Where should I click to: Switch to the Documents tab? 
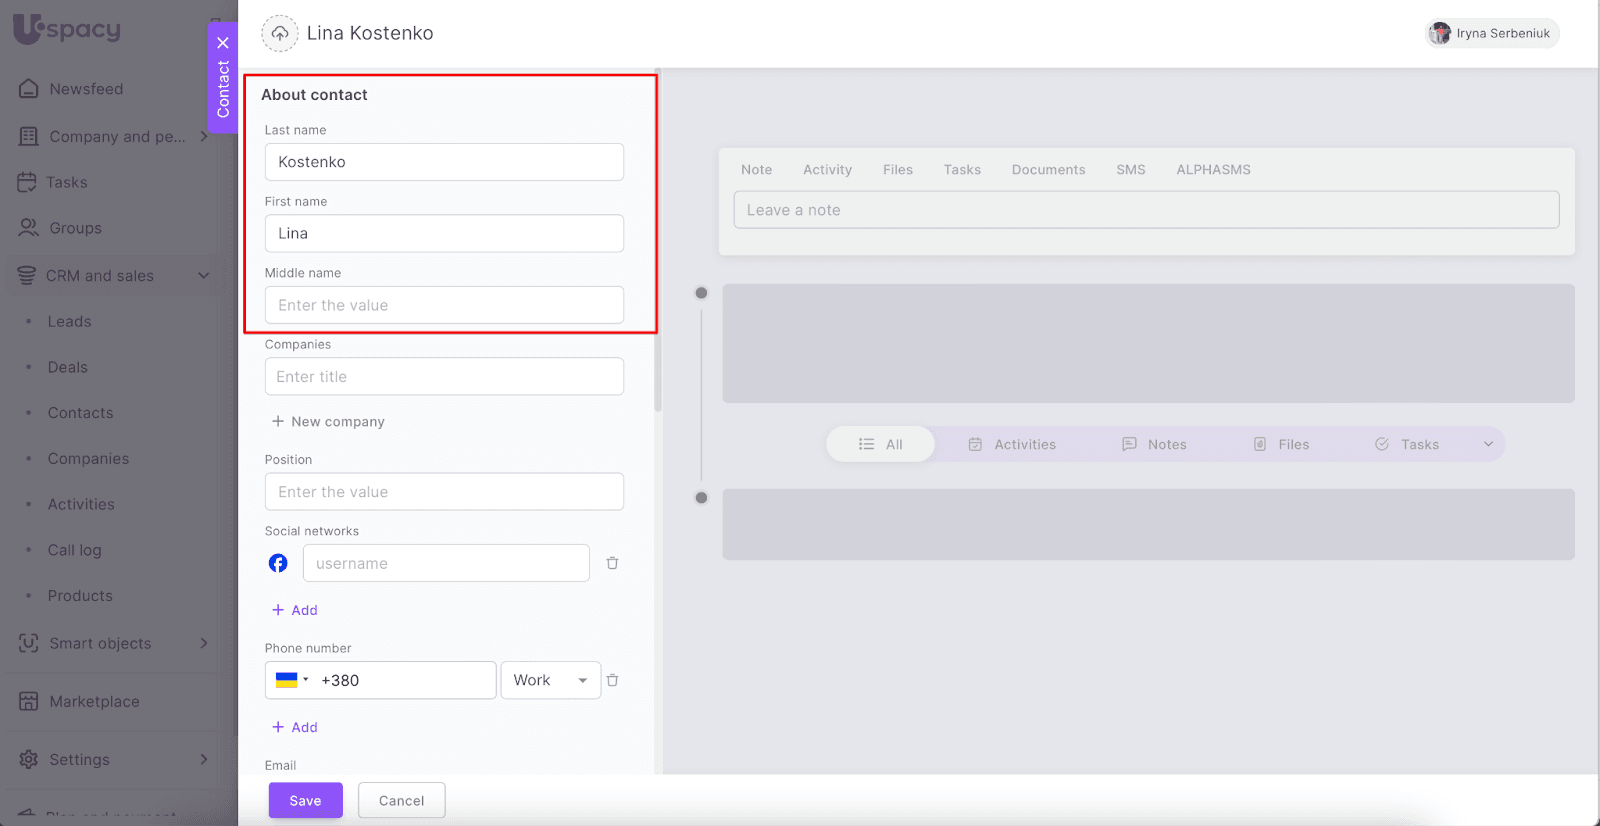(x=1048, y=170)
